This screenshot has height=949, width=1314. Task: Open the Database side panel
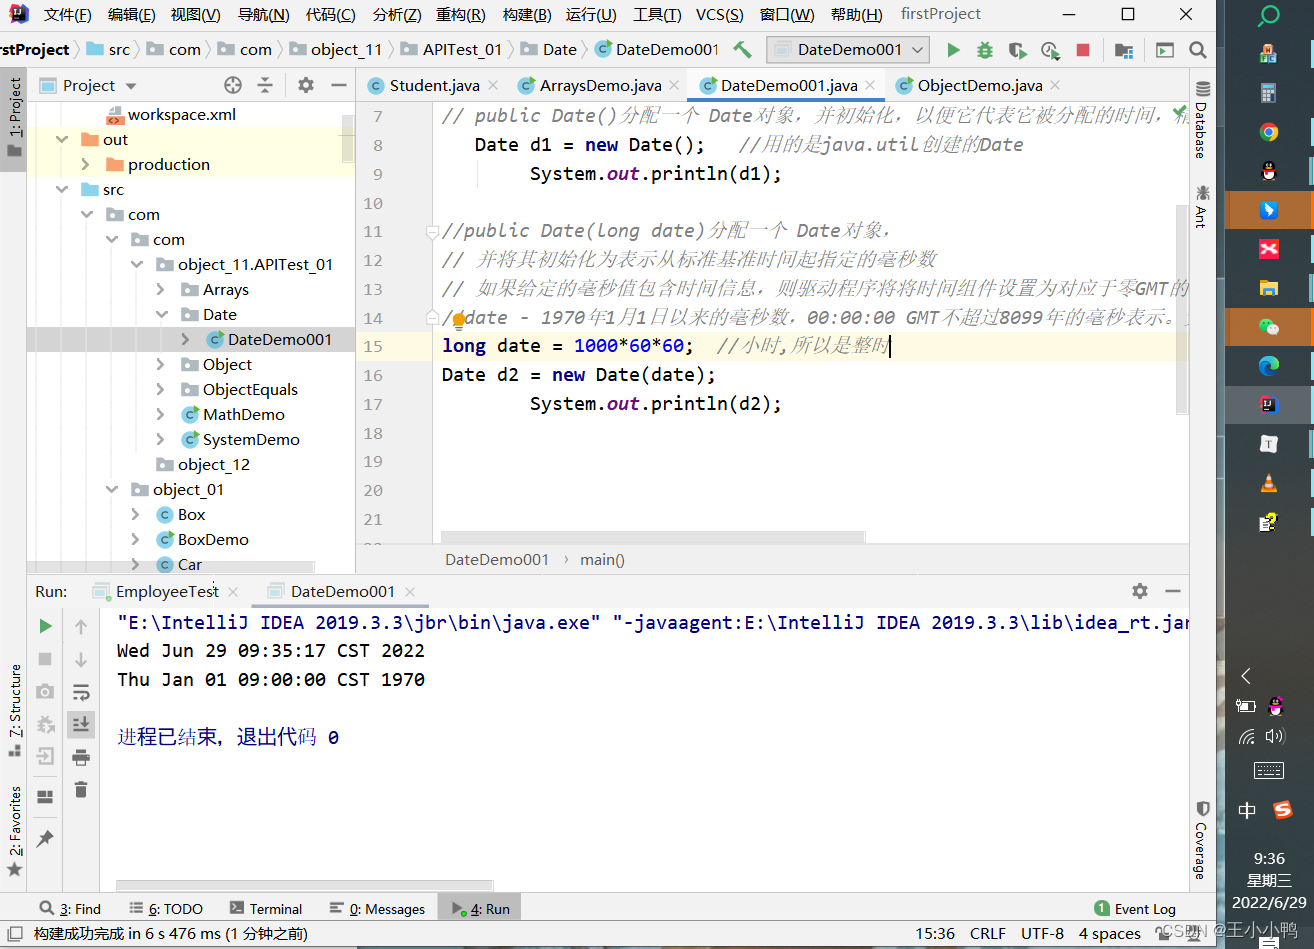tap(1201, 120)
